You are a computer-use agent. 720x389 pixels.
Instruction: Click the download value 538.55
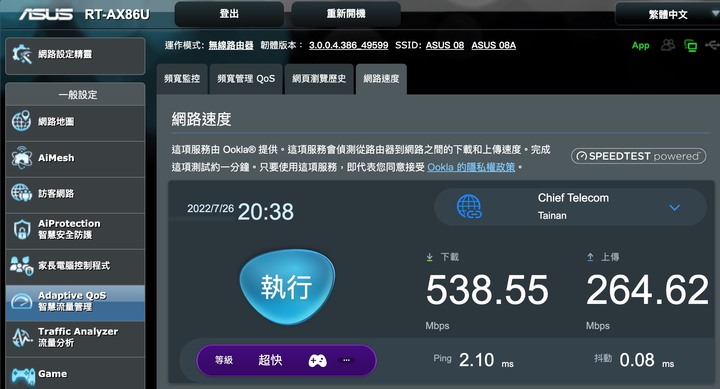[487, 290]
